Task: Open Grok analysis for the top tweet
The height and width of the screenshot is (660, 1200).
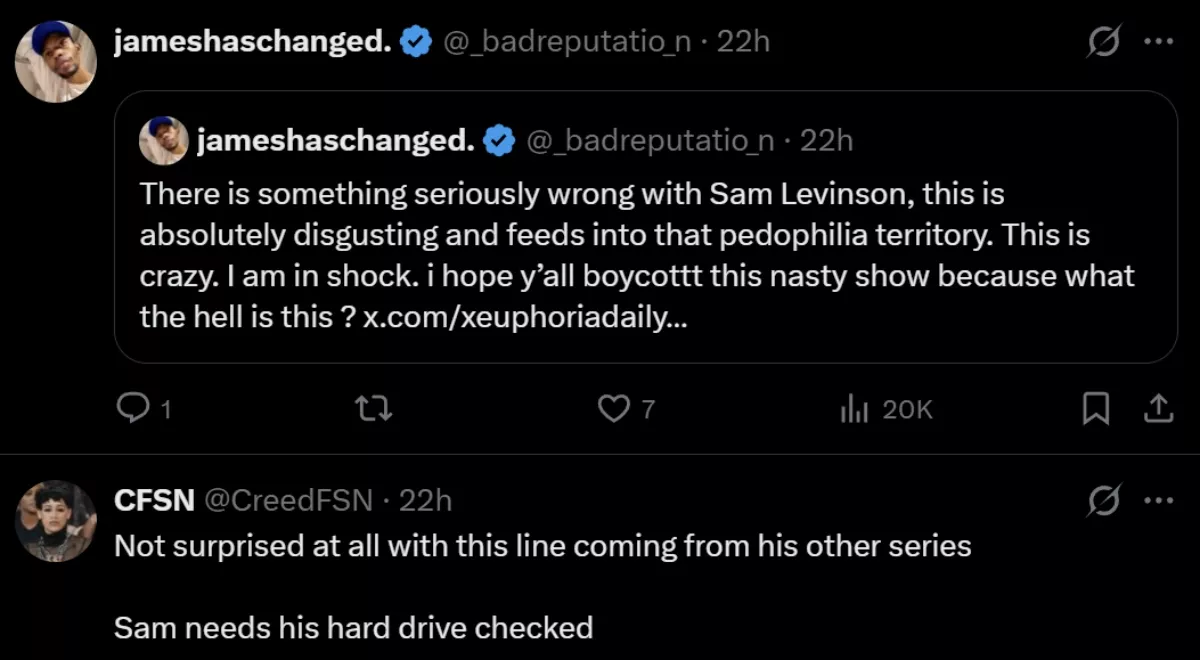Action: (x=1102, y=42)
